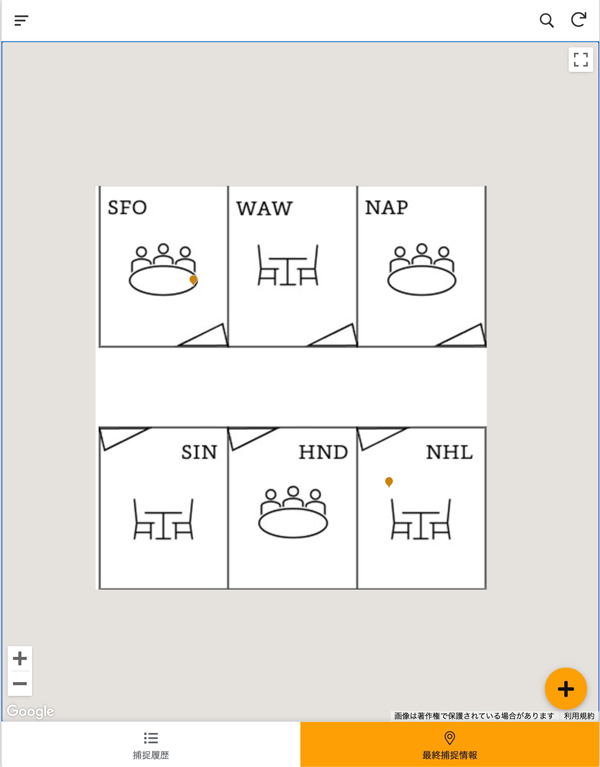Open the hamburger menu icon
Image resolution: width=600 pixels, height=767 pixels.
point(21,21)
